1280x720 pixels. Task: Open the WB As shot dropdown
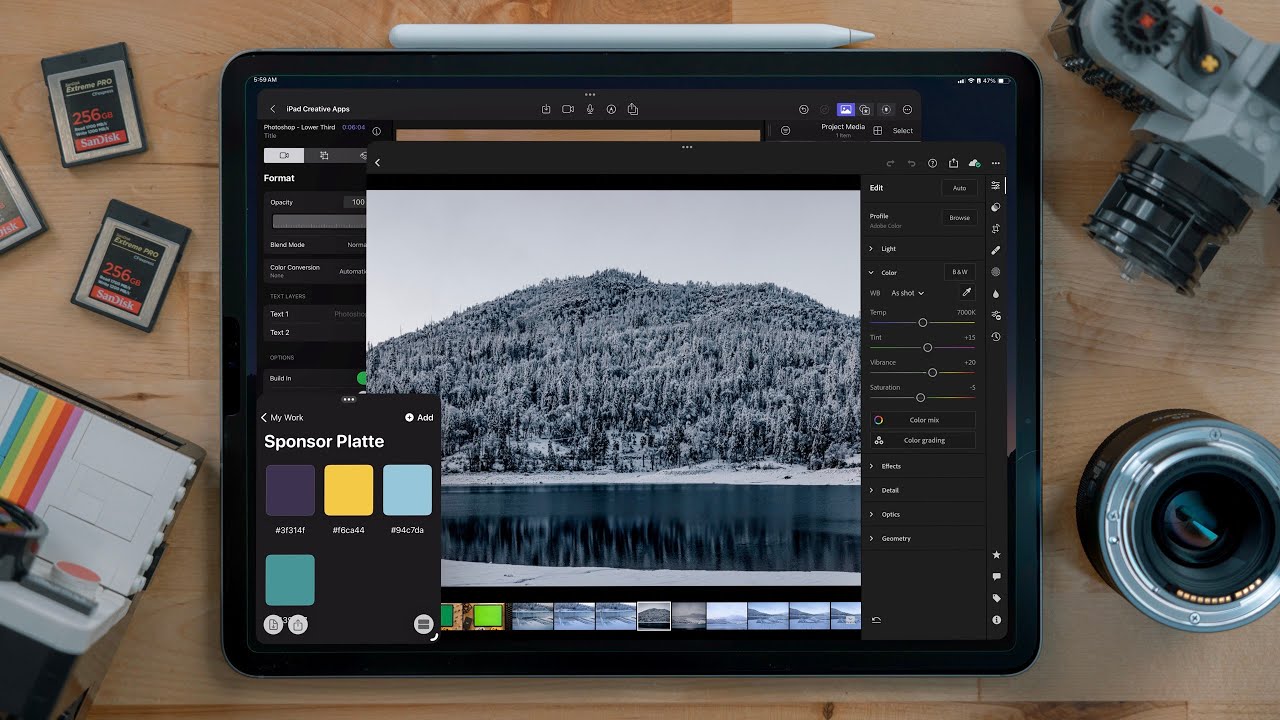(x=908, y=293)
